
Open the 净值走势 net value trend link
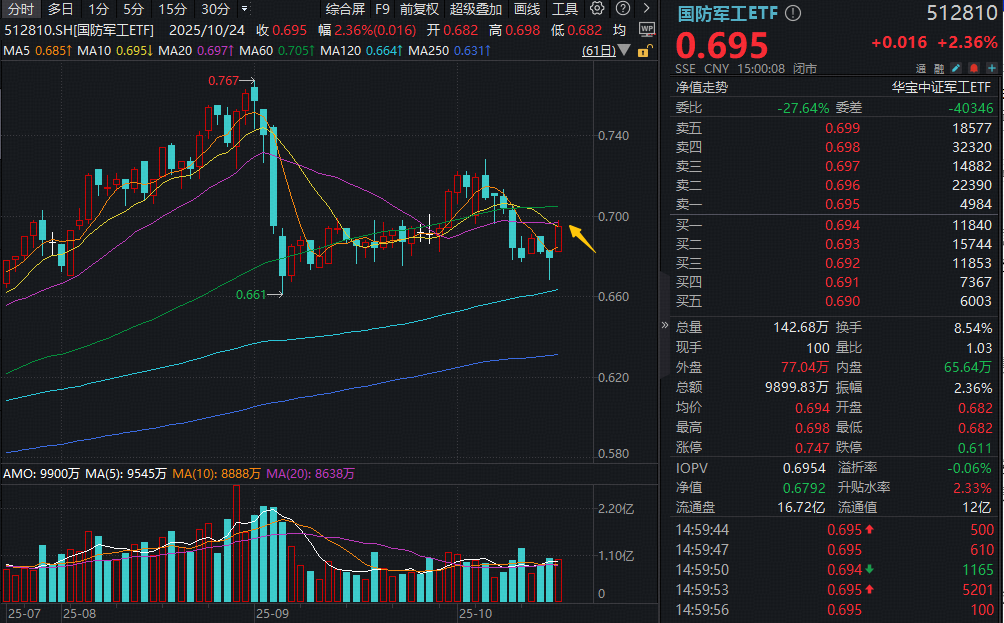tap(702, 87)
